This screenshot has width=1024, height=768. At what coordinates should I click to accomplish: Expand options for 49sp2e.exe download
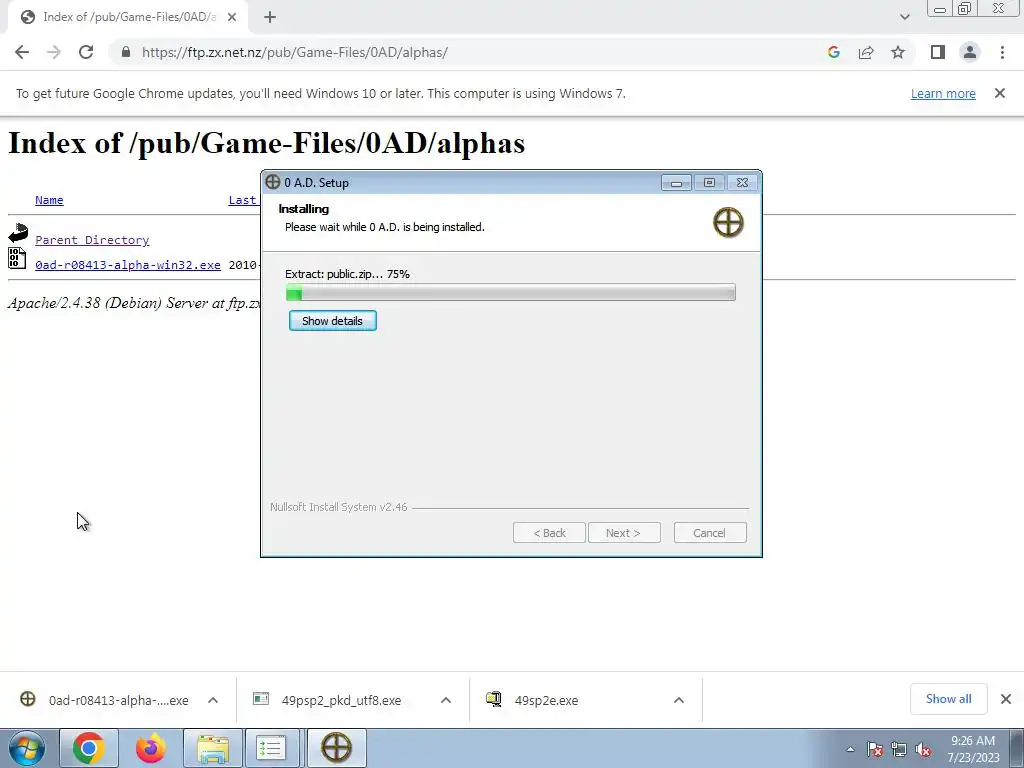[679, 700]
